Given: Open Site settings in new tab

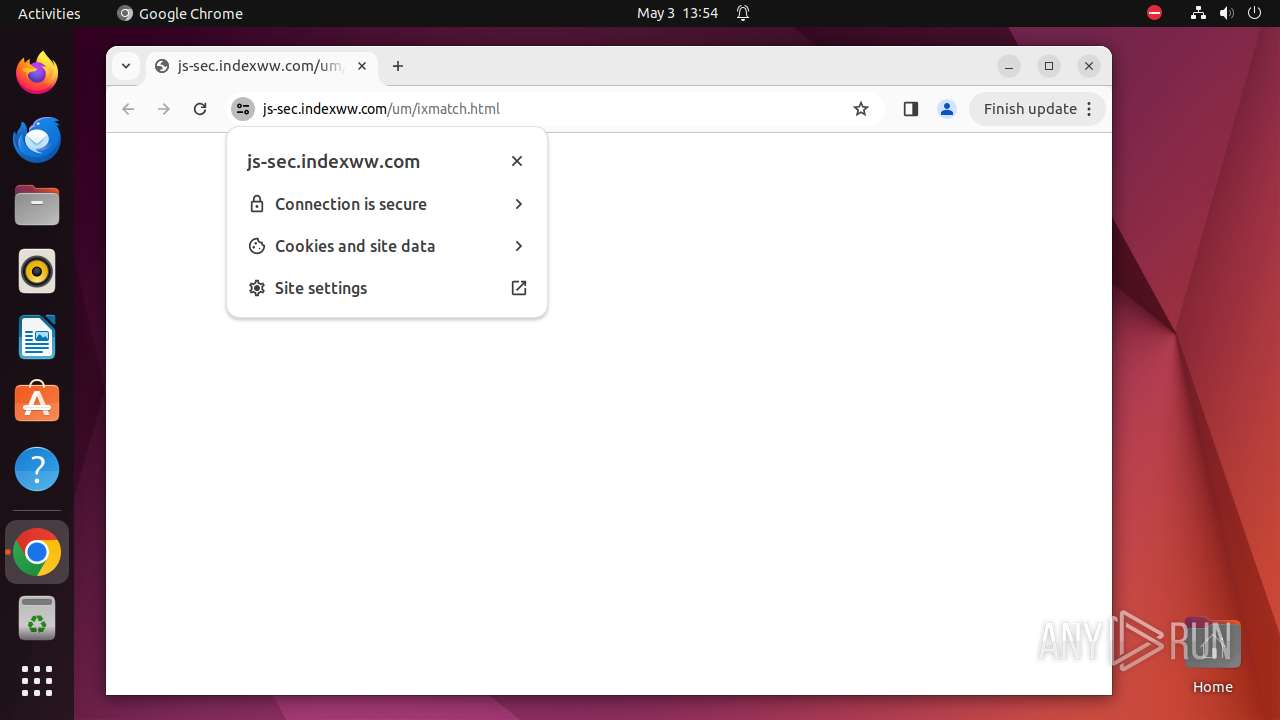Looking at the screenshot, I should 387,288.
